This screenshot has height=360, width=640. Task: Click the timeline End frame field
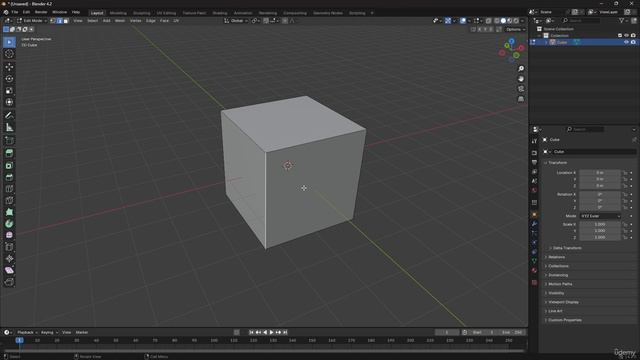[511, 333]
